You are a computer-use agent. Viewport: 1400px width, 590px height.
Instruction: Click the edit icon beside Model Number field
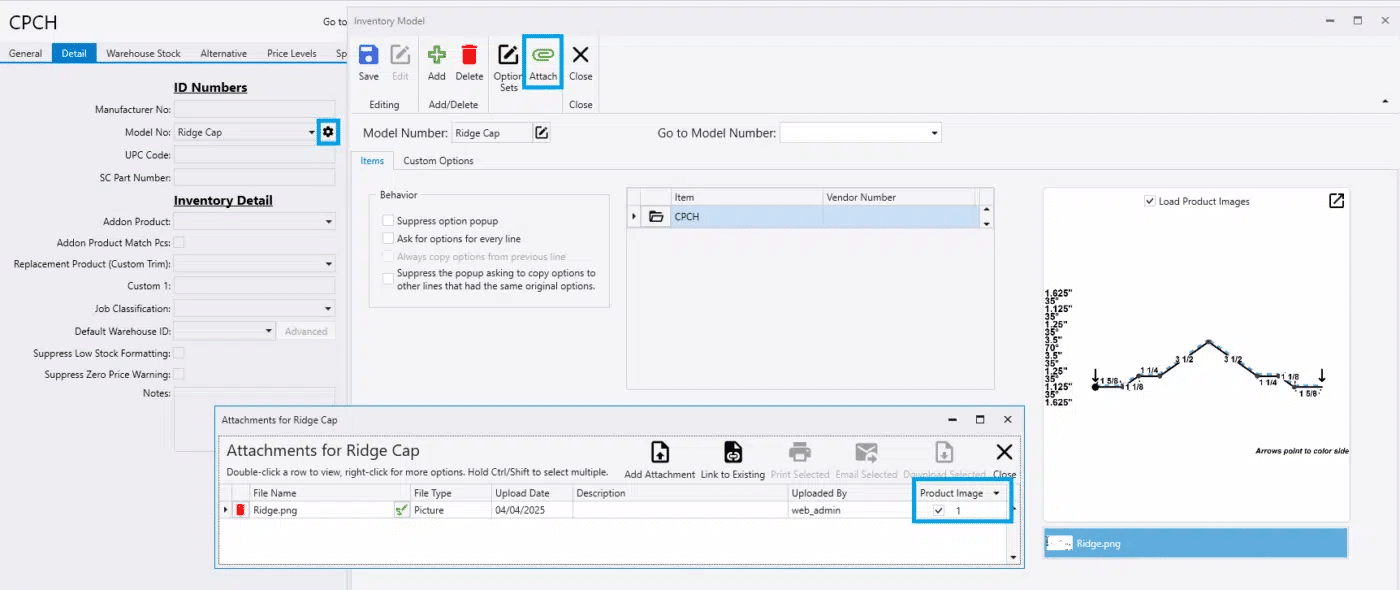(541, 133)
